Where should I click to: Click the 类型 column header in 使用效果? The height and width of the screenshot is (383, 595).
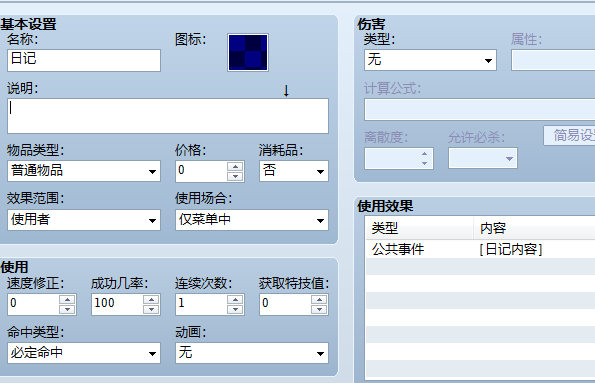click(420, 228)
